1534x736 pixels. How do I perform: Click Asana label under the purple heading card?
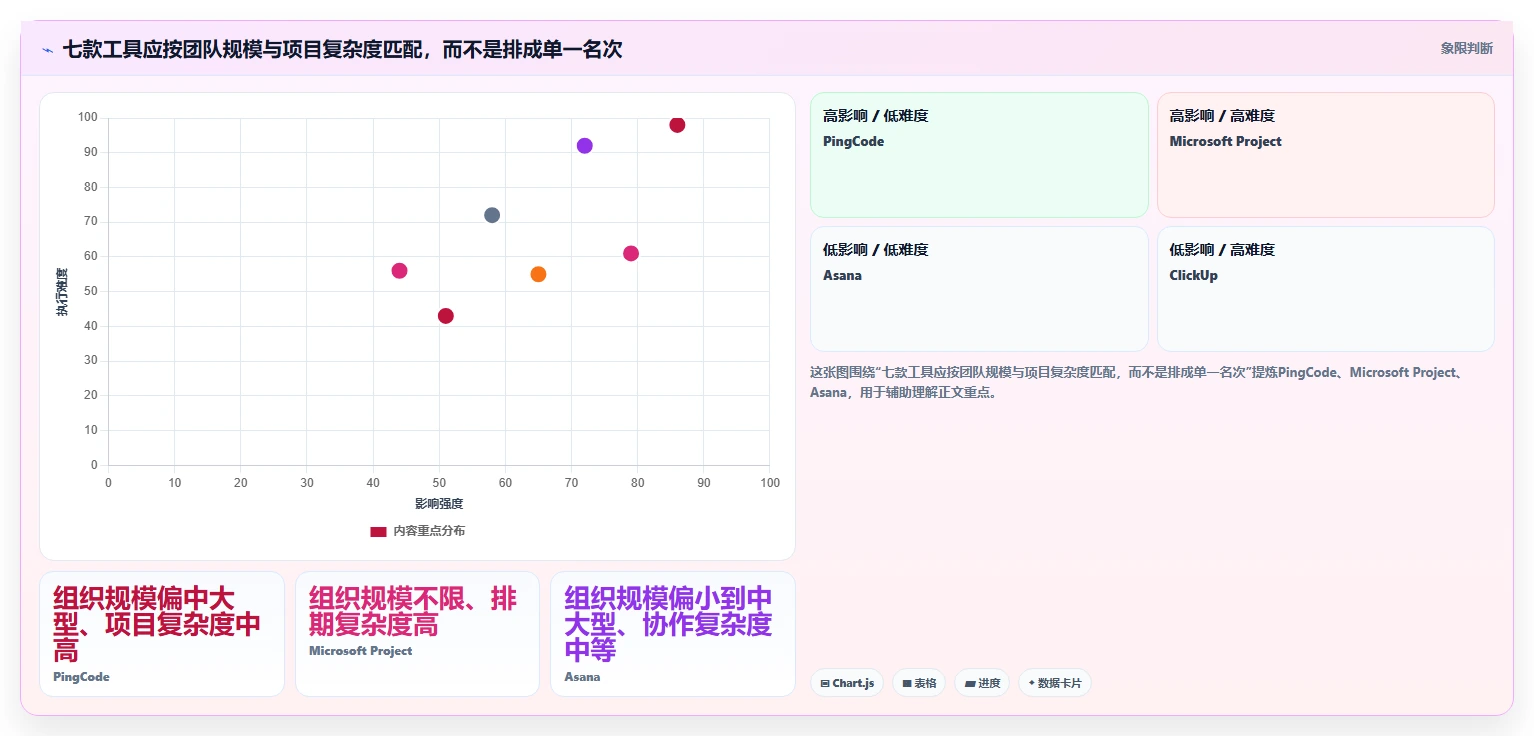click(x=582, y=677)
